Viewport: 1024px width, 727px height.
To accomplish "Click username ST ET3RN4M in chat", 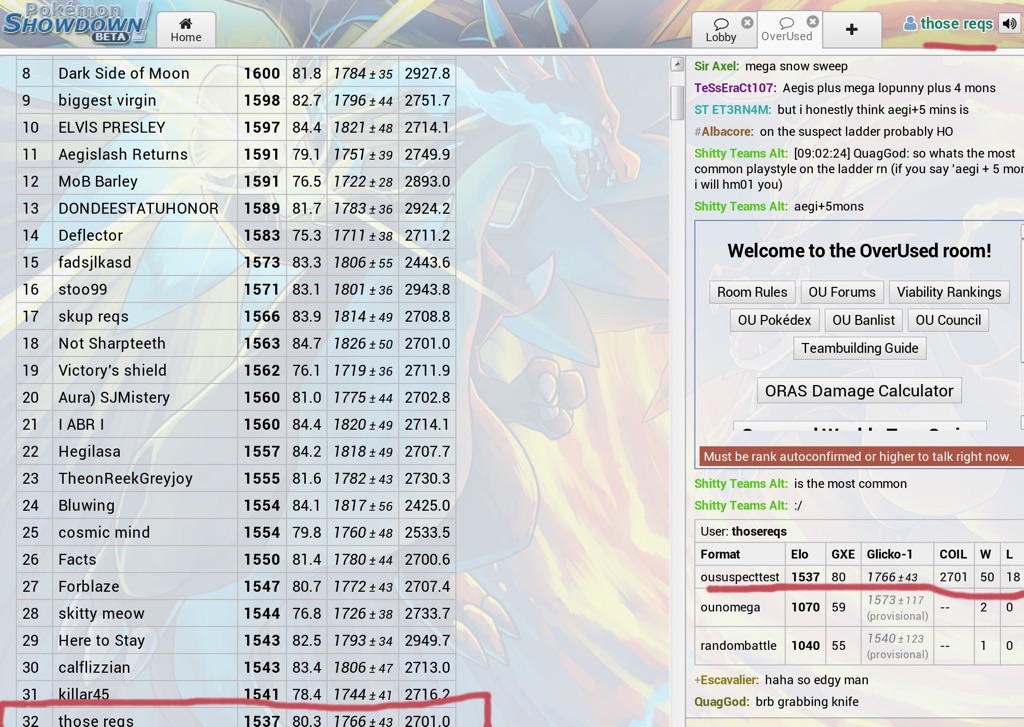I will point(733,110).
